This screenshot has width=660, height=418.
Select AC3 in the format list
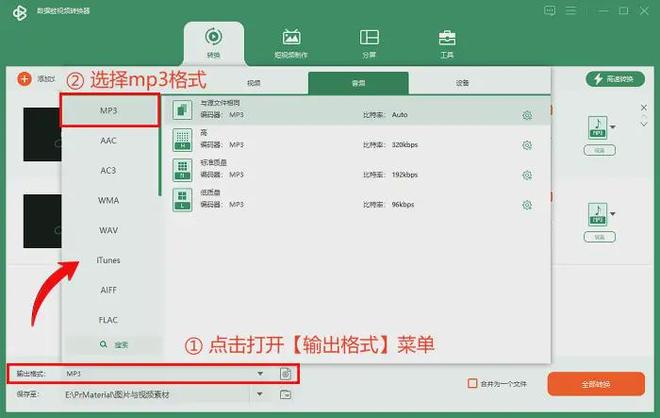click(109, 170)
